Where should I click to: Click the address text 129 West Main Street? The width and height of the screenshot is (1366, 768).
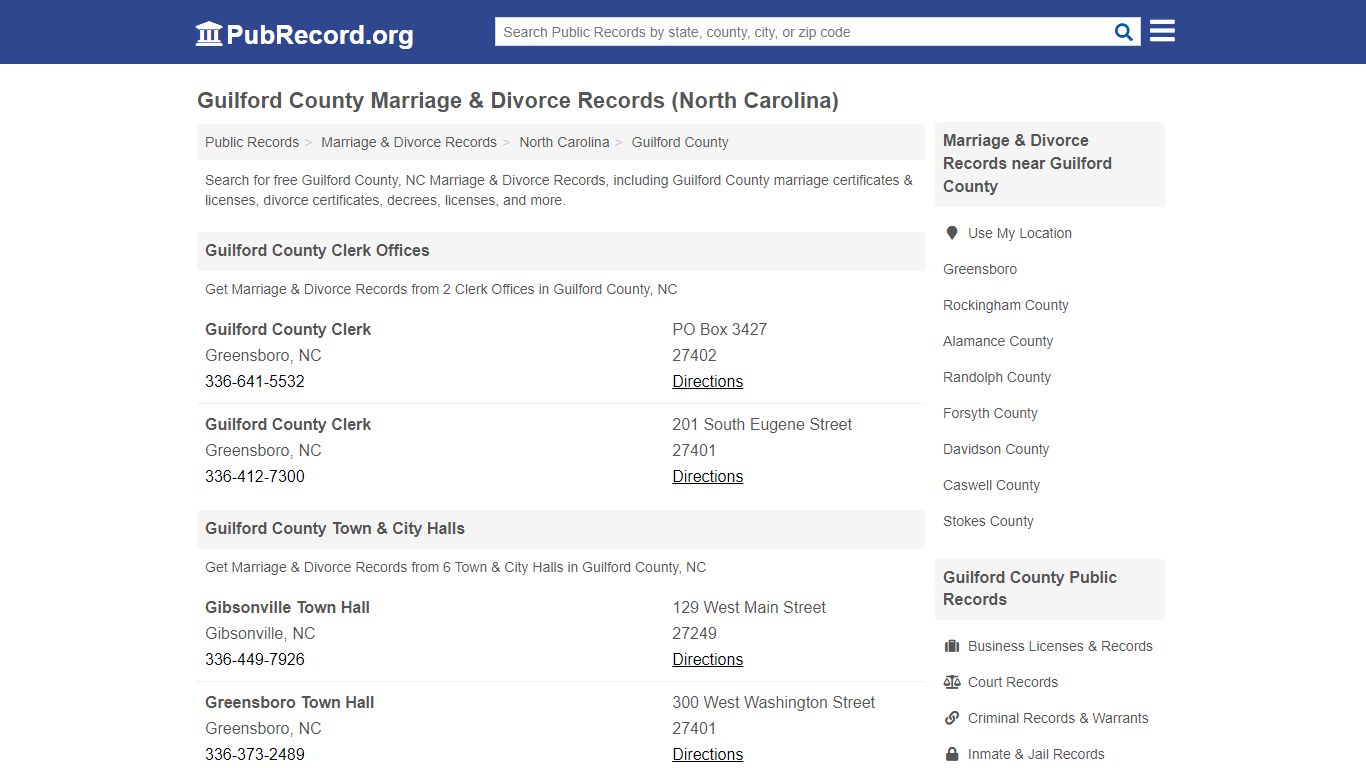pos(749,607)
